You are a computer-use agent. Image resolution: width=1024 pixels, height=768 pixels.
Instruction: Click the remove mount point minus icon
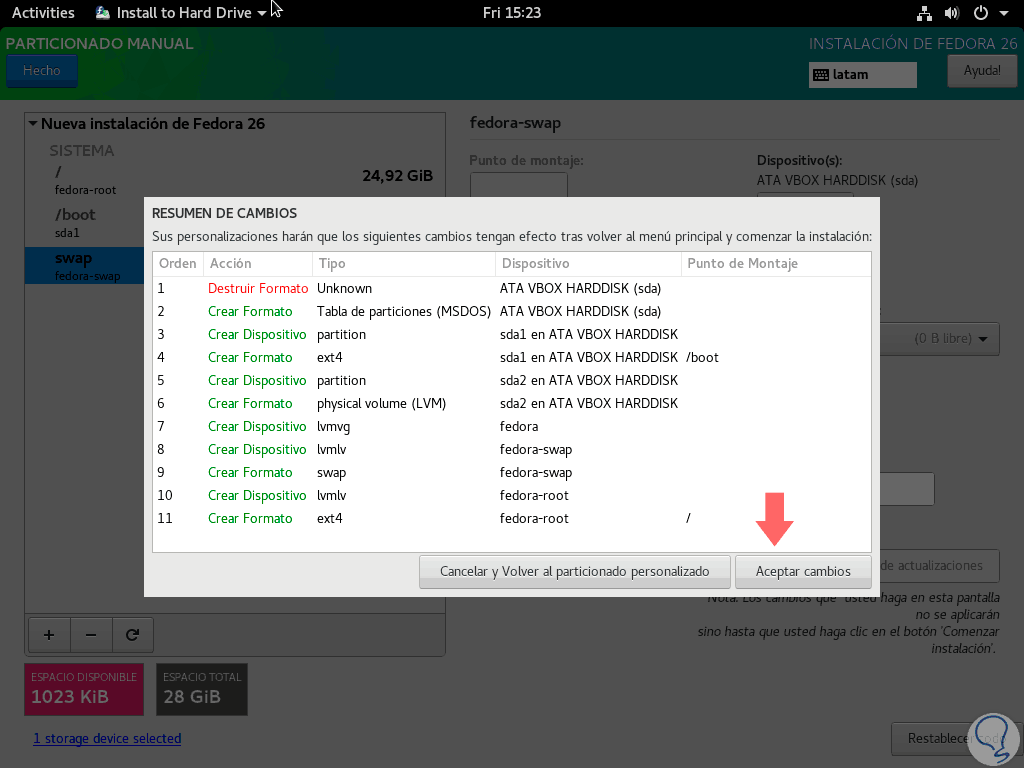(91, 635)
